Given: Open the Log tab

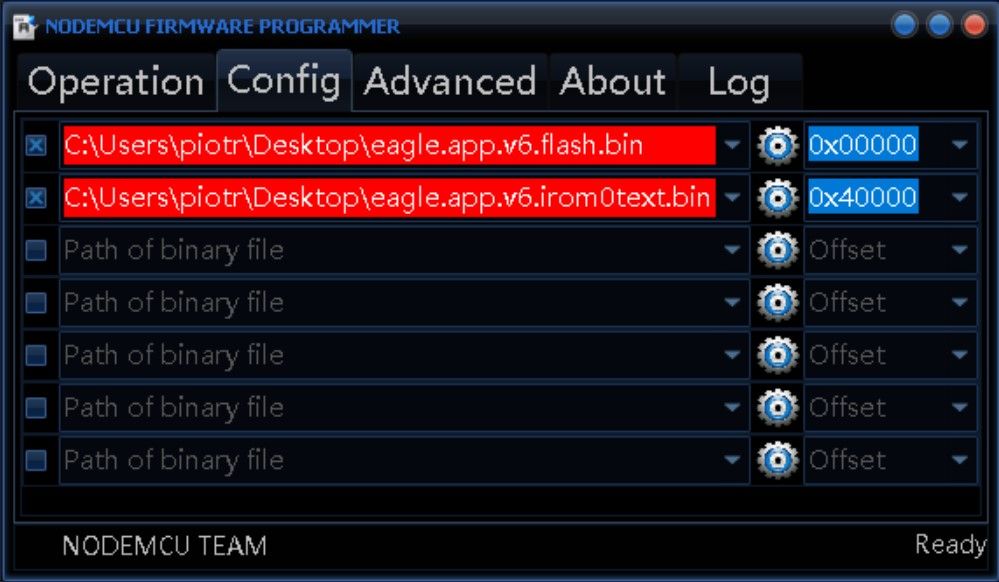Looking at the screenshot, I should (739, 82).
